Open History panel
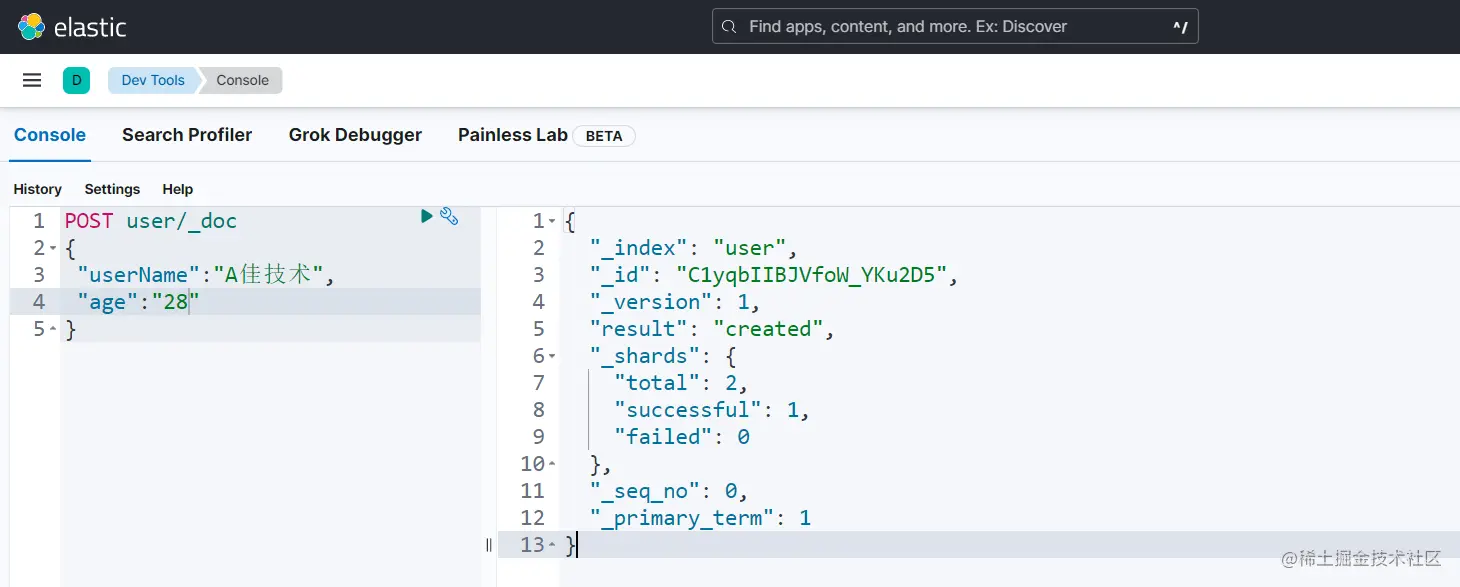This screenshot has width=1460, height=587. click(x=38, y=189)
